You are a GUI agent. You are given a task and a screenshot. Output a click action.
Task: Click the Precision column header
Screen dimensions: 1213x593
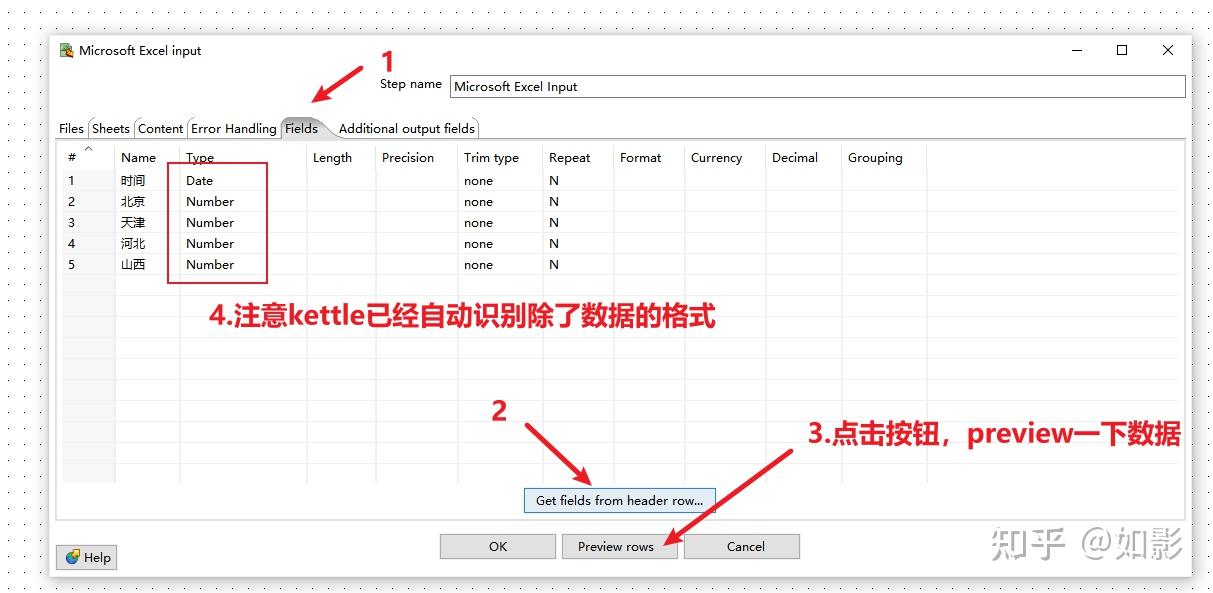pos(408,157)
